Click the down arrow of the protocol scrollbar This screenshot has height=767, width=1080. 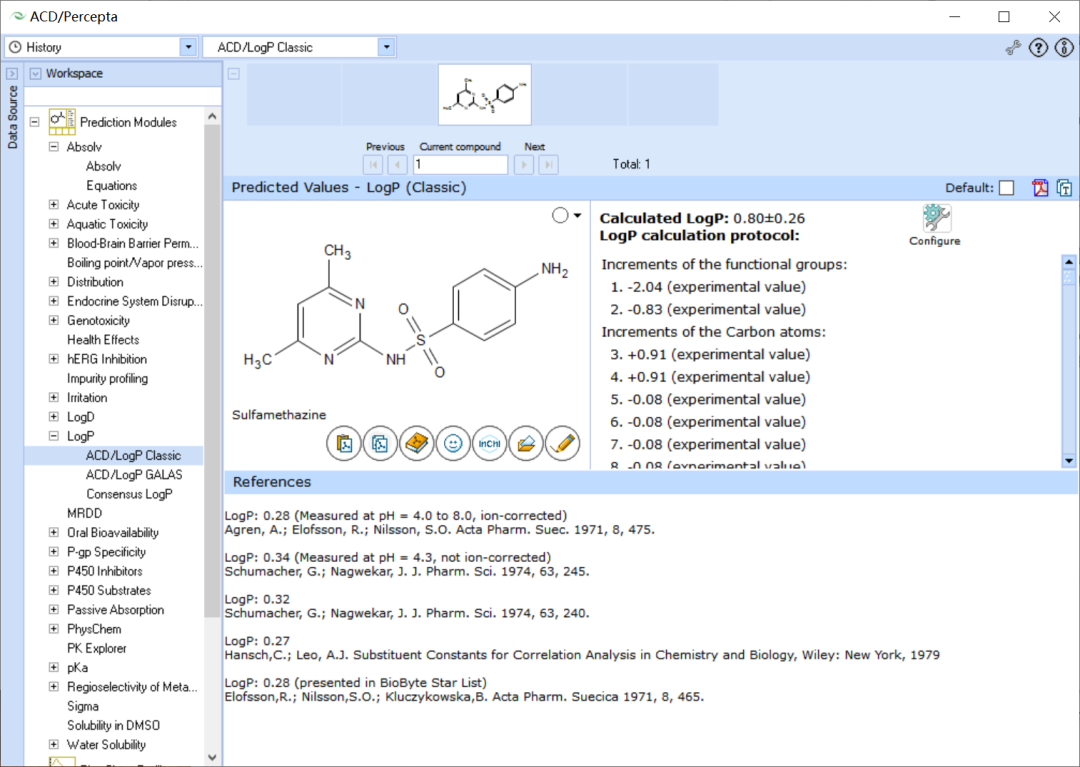pyautogui.click(x=1069, y=461)
